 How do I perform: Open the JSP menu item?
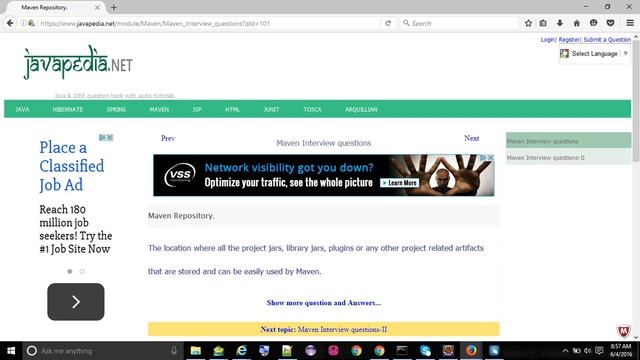tap(197, 109)
